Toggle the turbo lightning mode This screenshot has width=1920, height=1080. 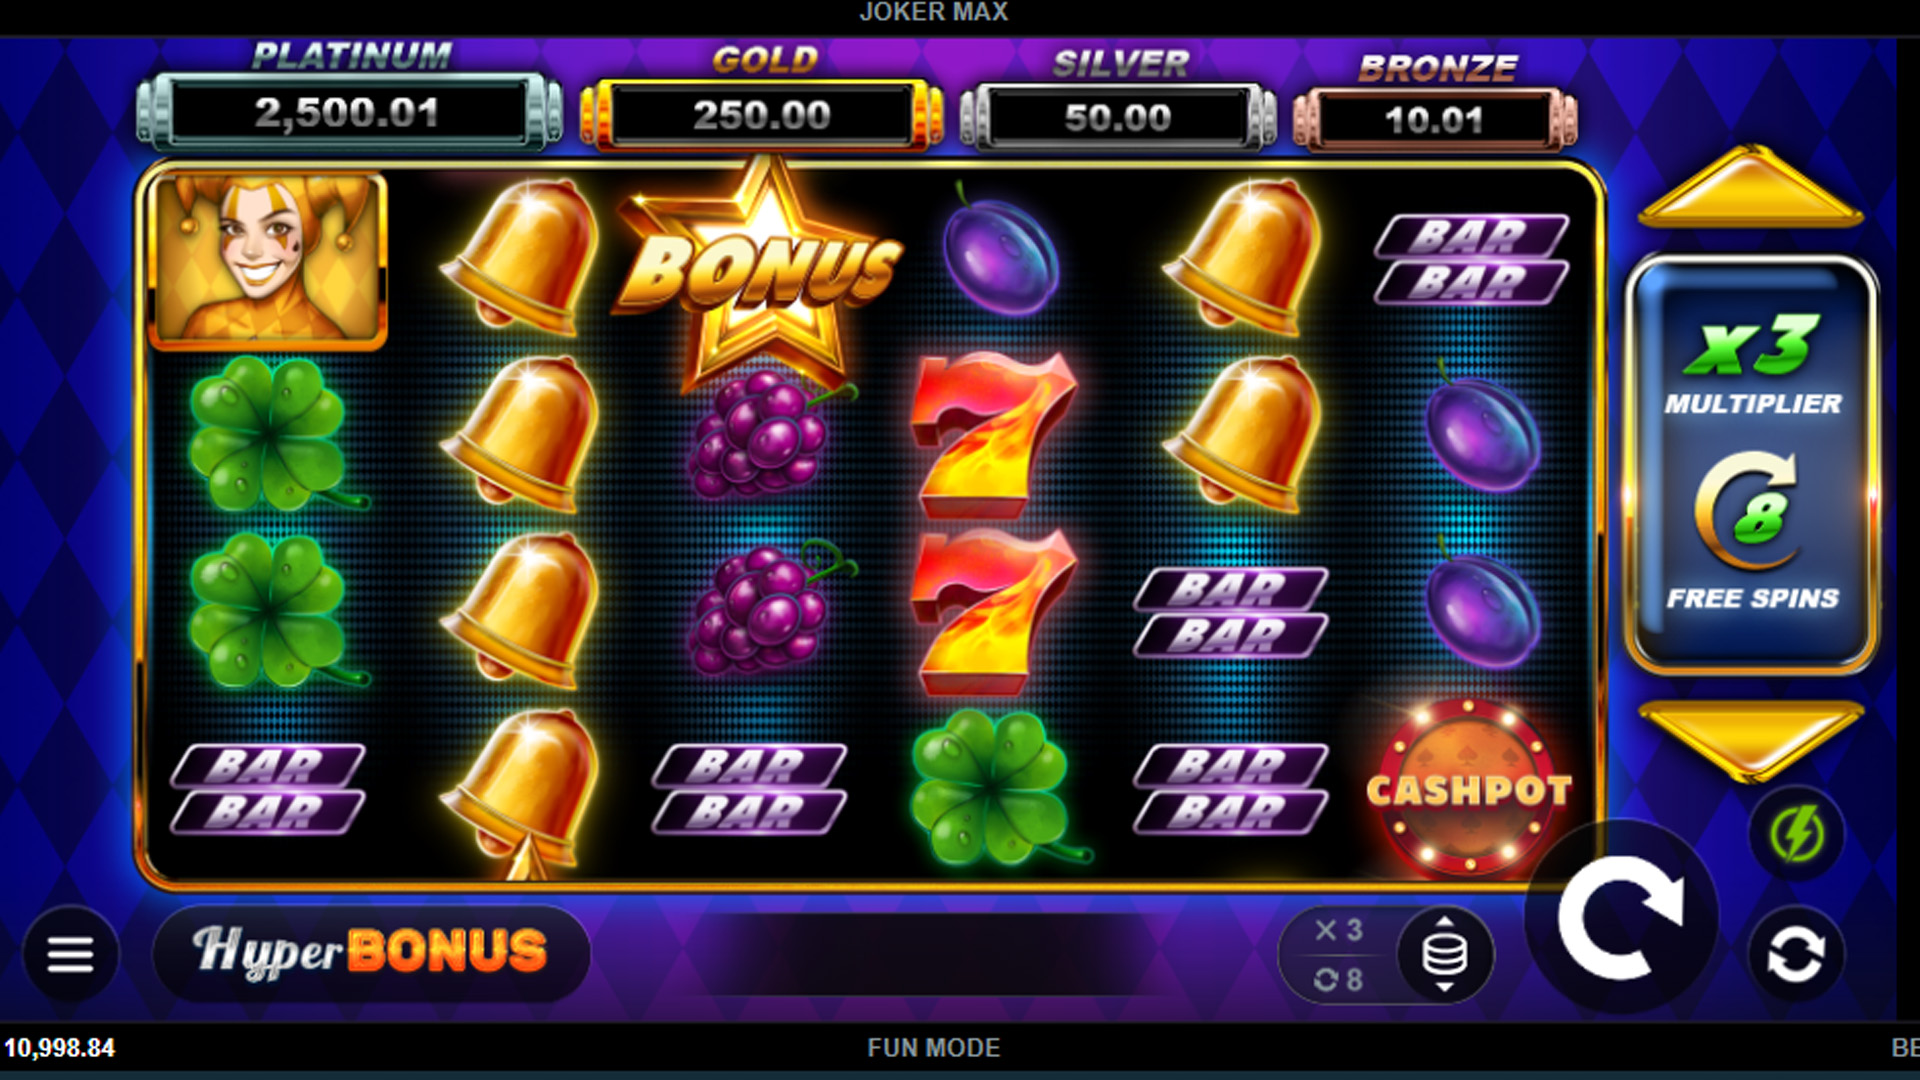coord(1797,834)
